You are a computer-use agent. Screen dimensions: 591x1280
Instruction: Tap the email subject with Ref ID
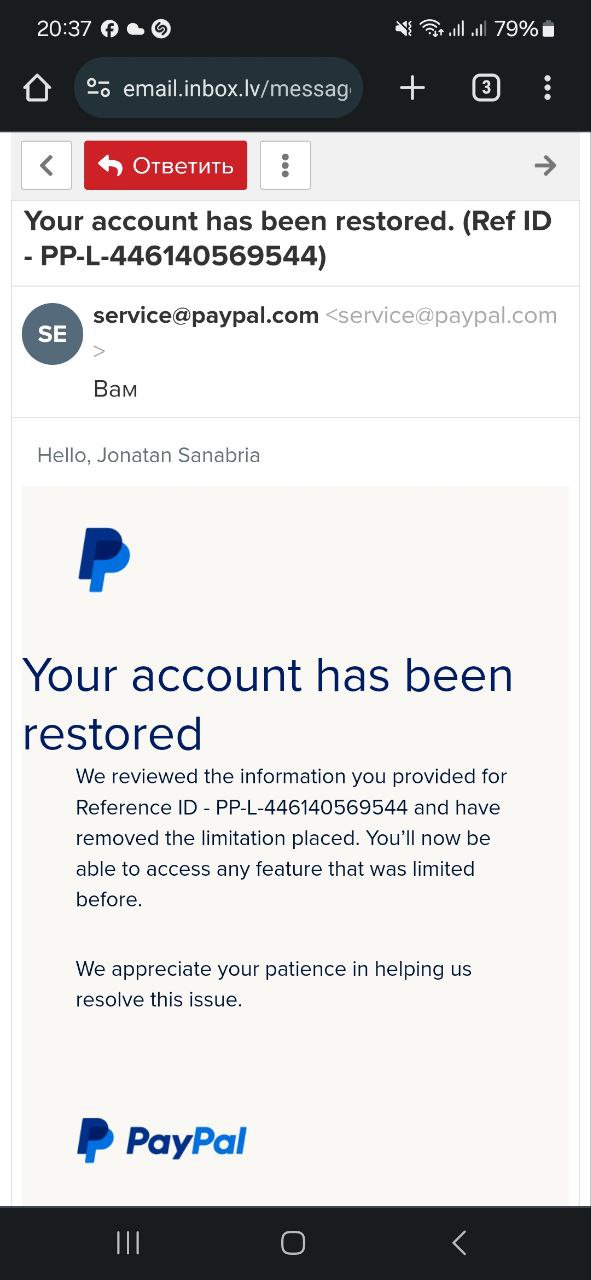pos(288,239)
